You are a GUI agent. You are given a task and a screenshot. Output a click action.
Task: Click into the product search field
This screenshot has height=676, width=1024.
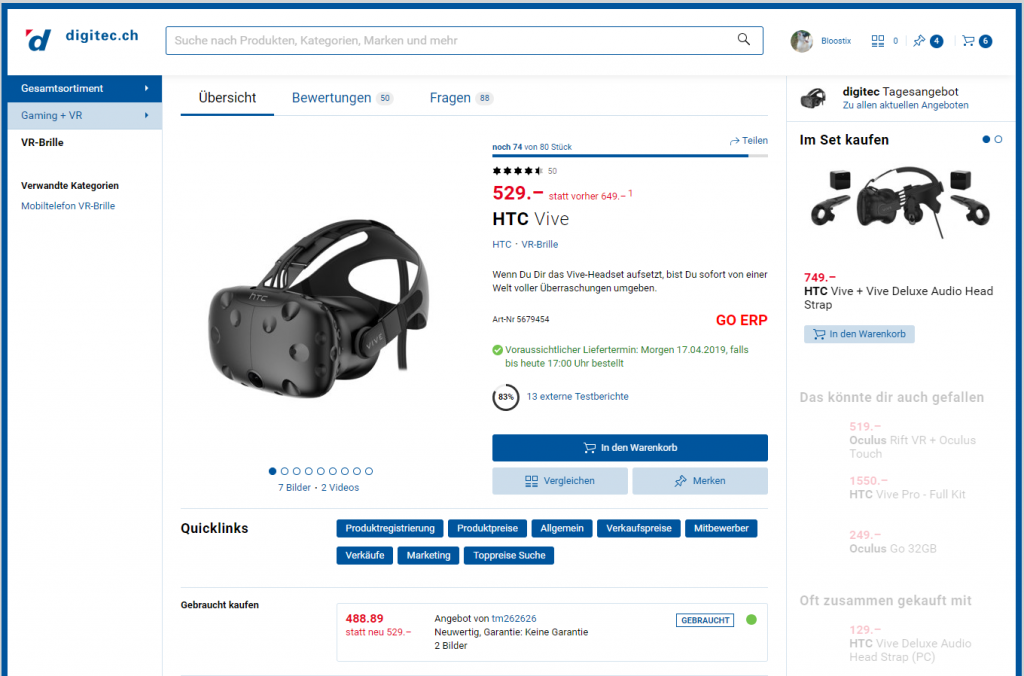[x=450, y=41]
